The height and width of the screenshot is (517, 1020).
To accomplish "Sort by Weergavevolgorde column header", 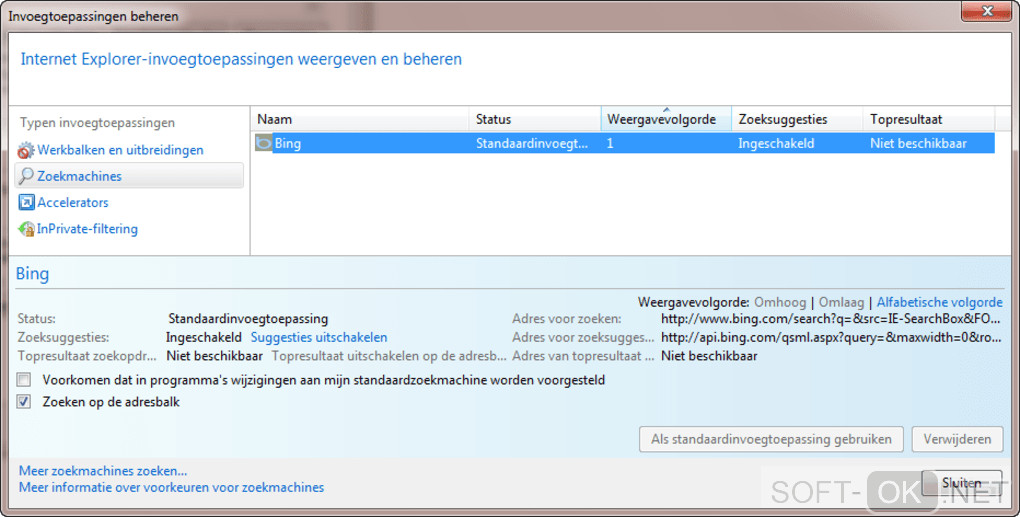I will [666, 119].
